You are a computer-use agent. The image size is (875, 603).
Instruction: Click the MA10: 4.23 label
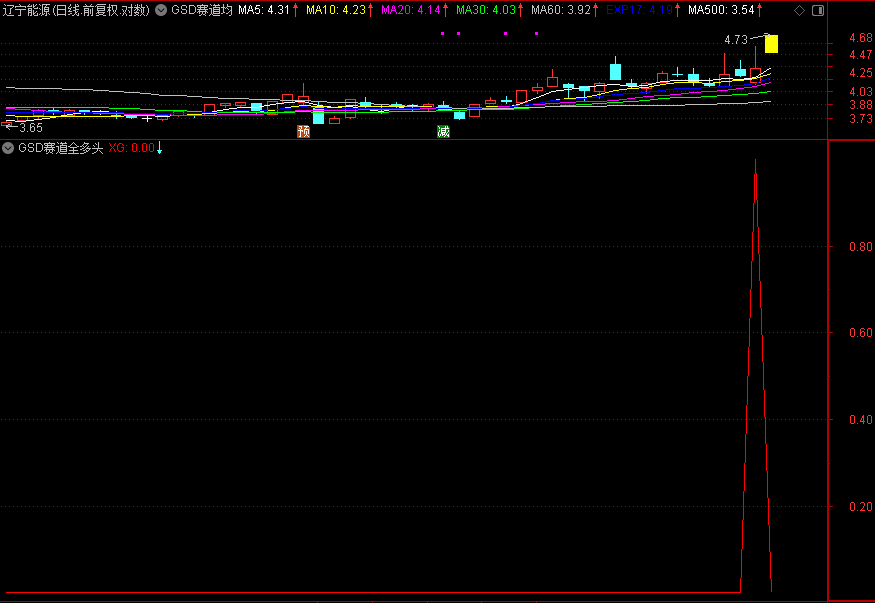coord(335,10)
